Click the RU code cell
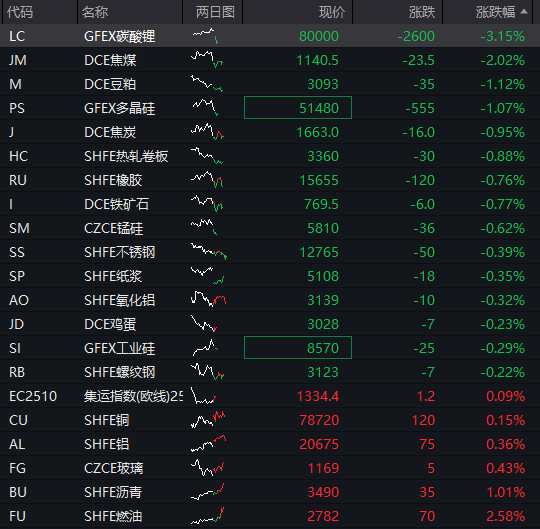Viewport: 540px width, 529px height. 18,180
